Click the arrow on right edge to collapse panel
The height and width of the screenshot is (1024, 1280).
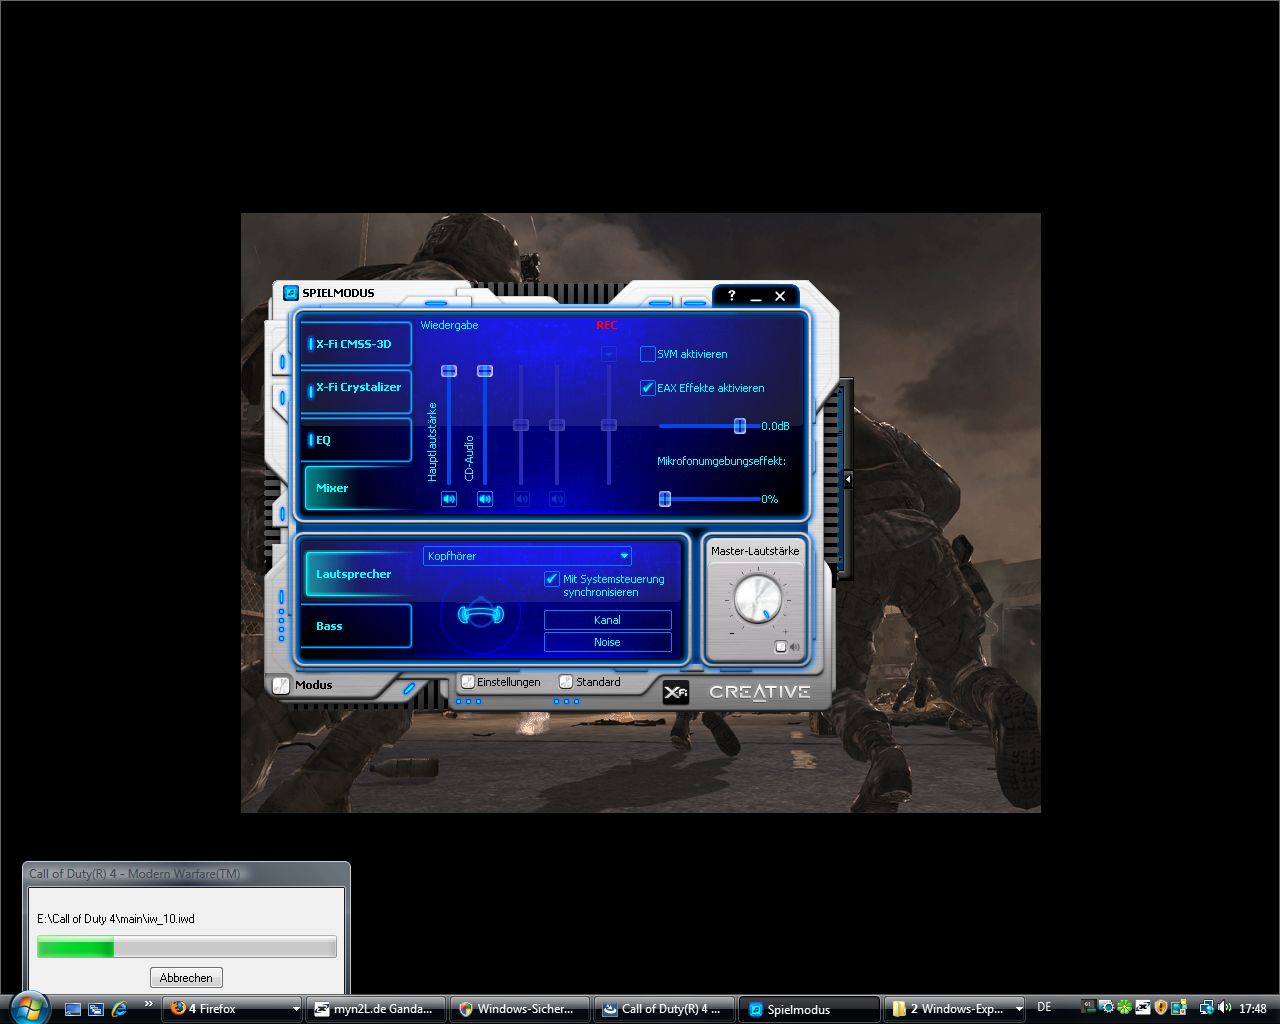(x=847, y=480)
